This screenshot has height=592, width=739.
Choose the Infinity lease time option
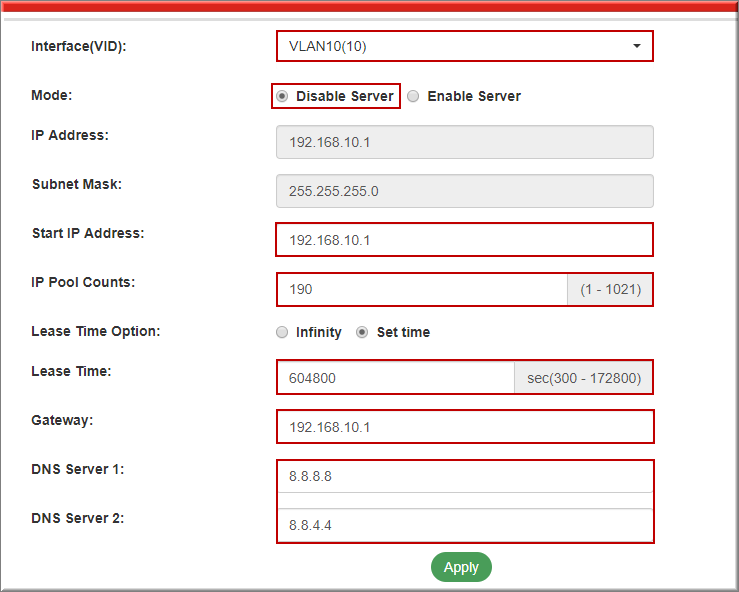click(283, 332)
